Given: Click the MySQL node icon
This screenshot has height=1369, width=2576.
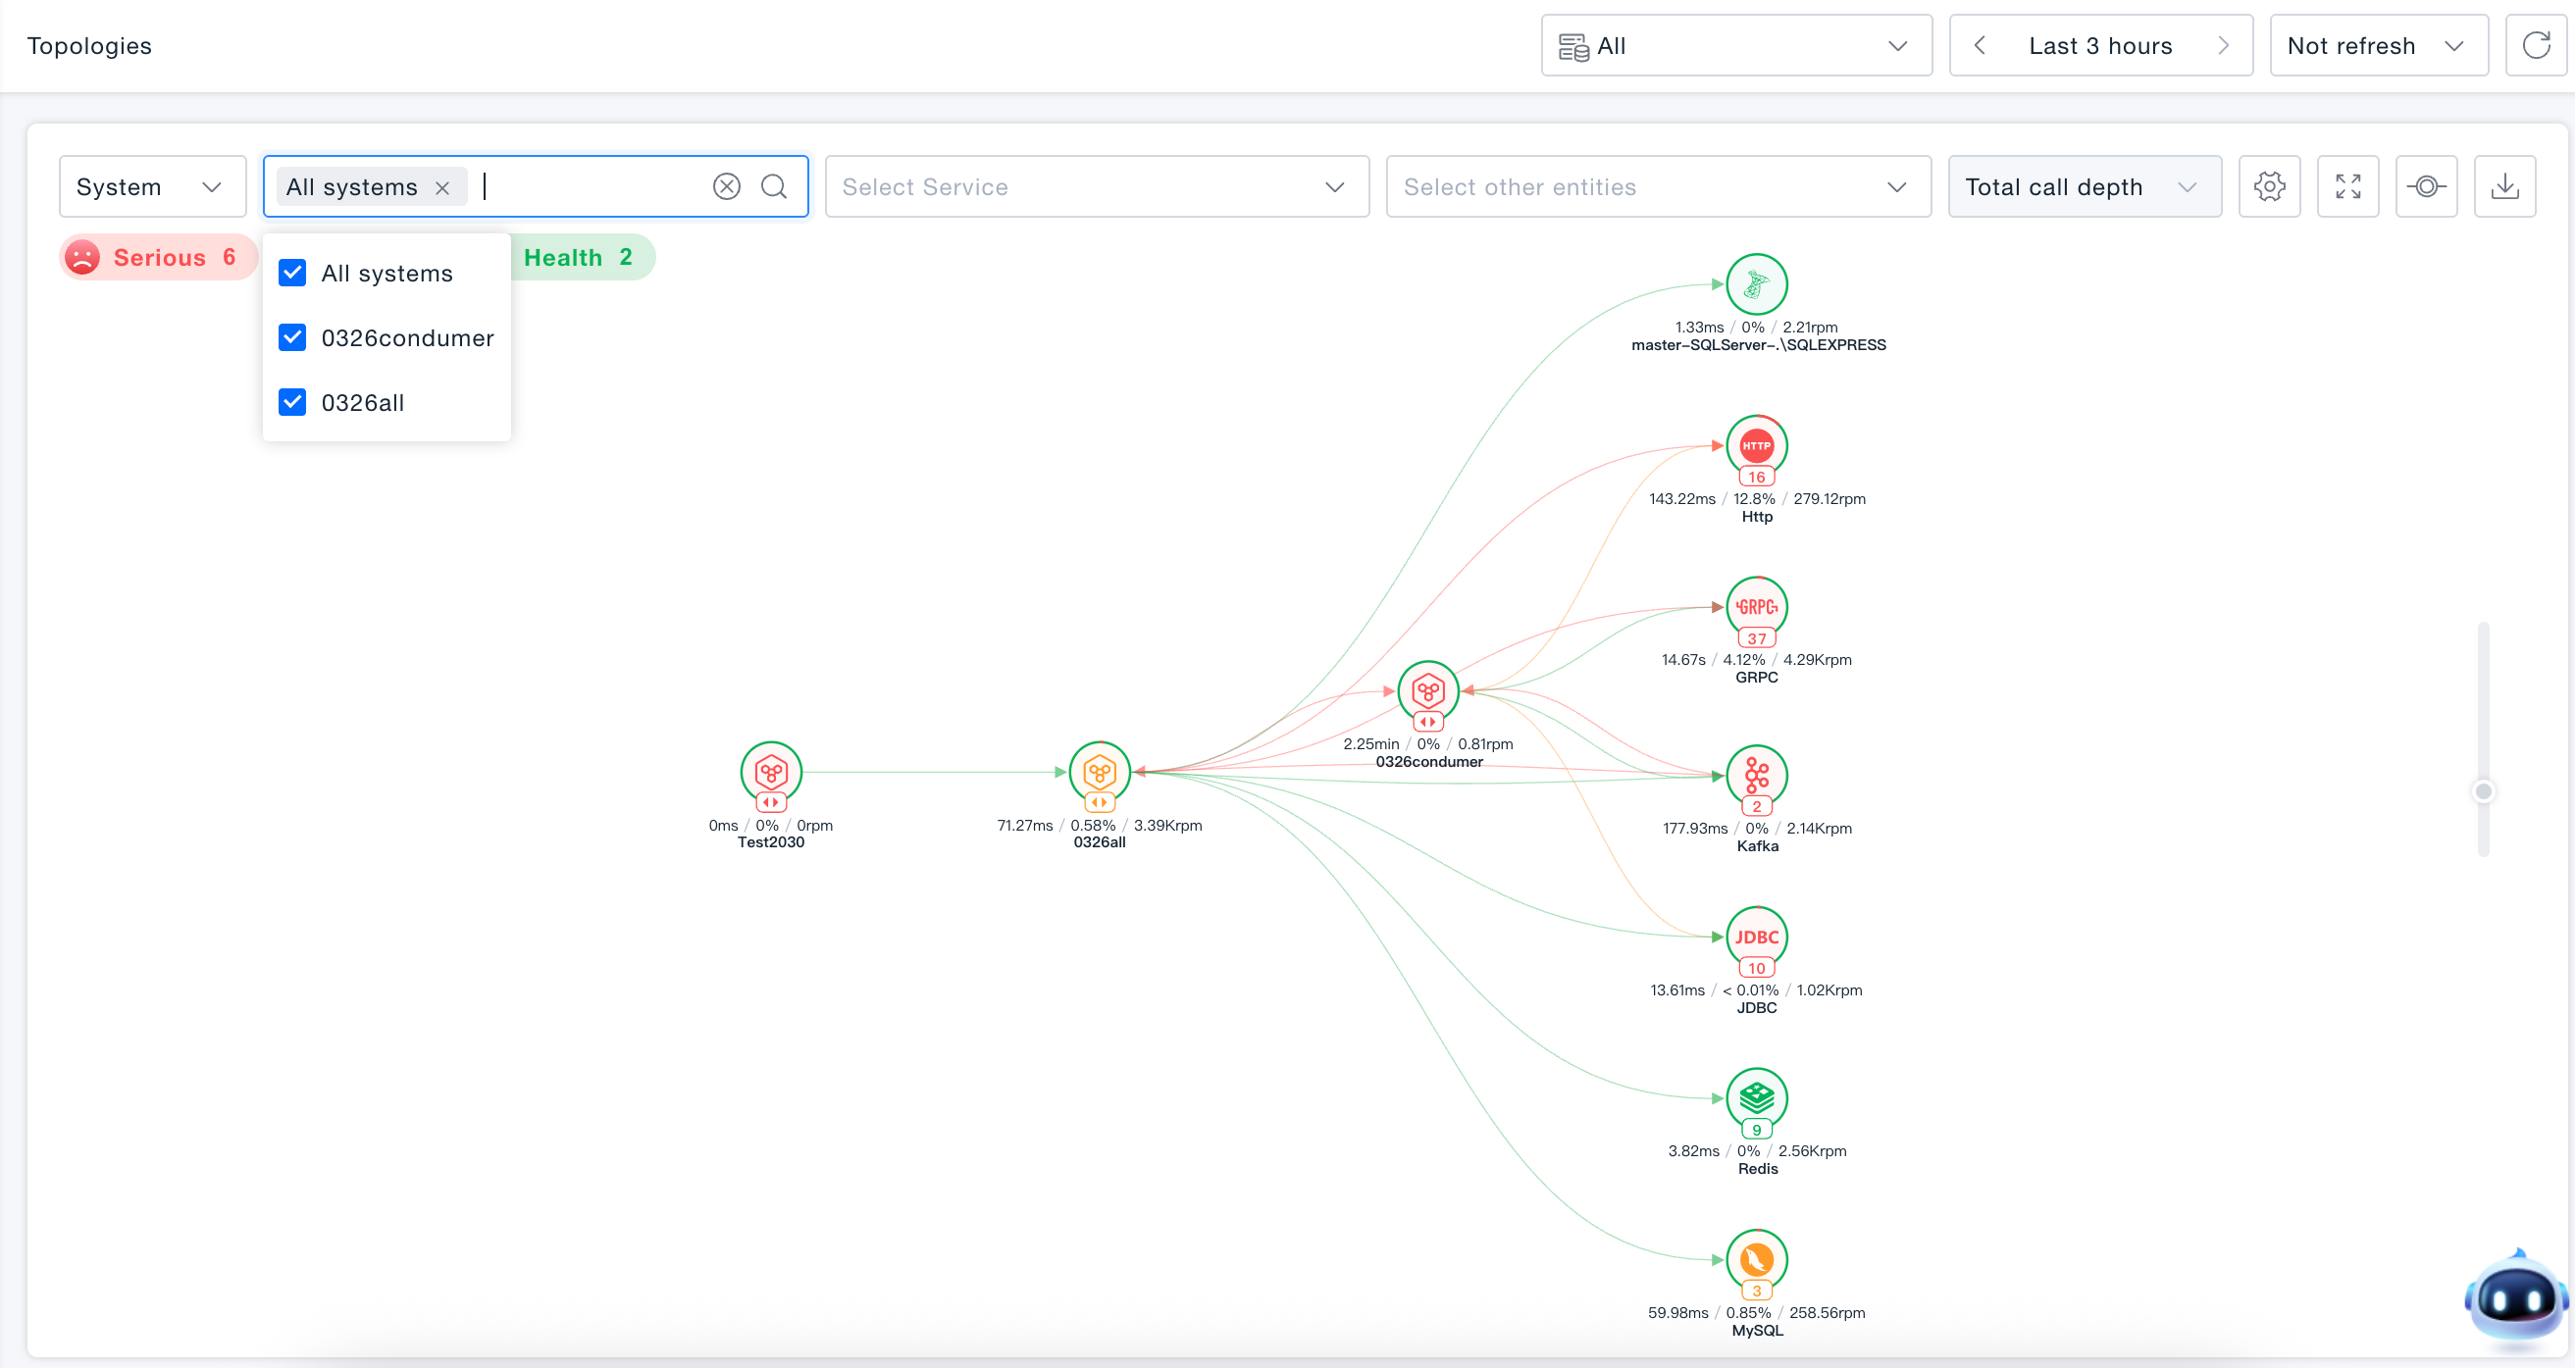Looking at the screenshot, I should 1756,1260.
